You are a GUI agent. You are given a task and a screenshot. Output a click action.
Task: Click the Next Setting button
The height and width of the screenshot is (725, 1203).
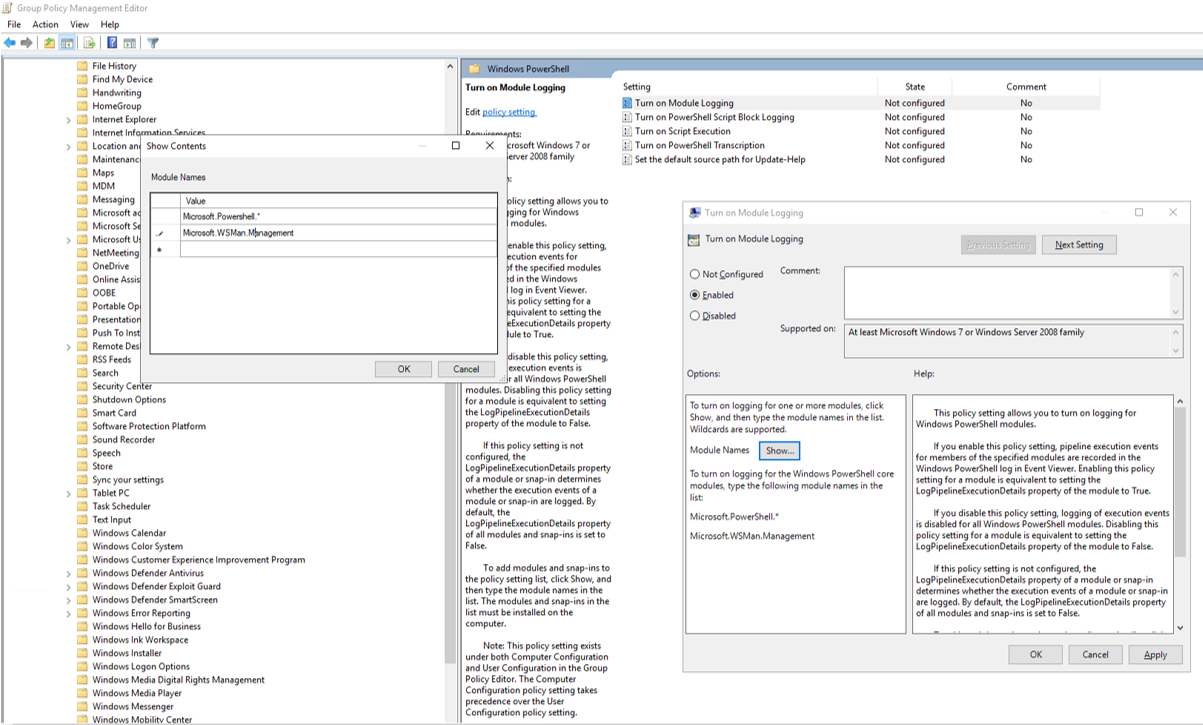point(1079,245)
